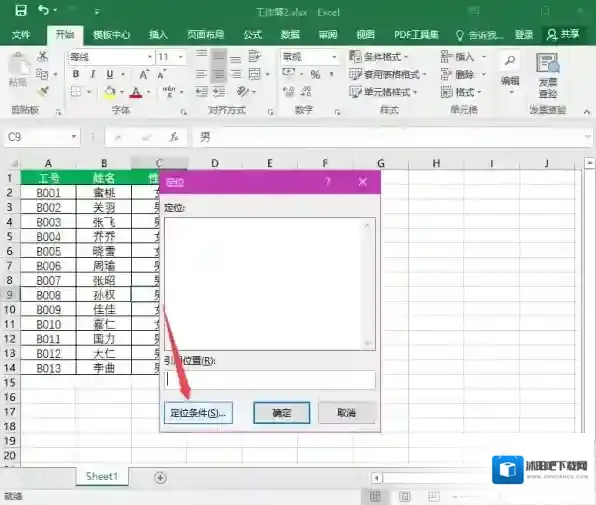This screenshot has width=596, height=505.
Task: Apply Underline formatting button
Action: [110, 74]
